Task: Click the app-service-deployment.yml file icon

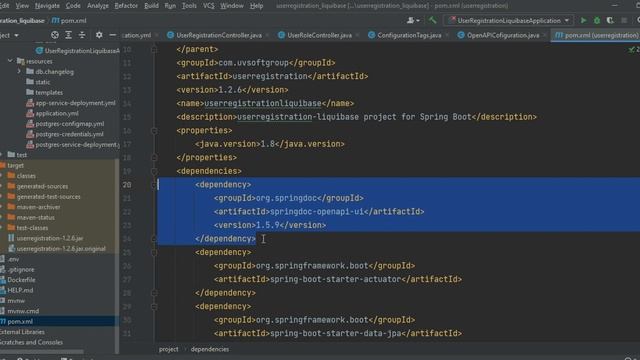Action: pos(30,103)
